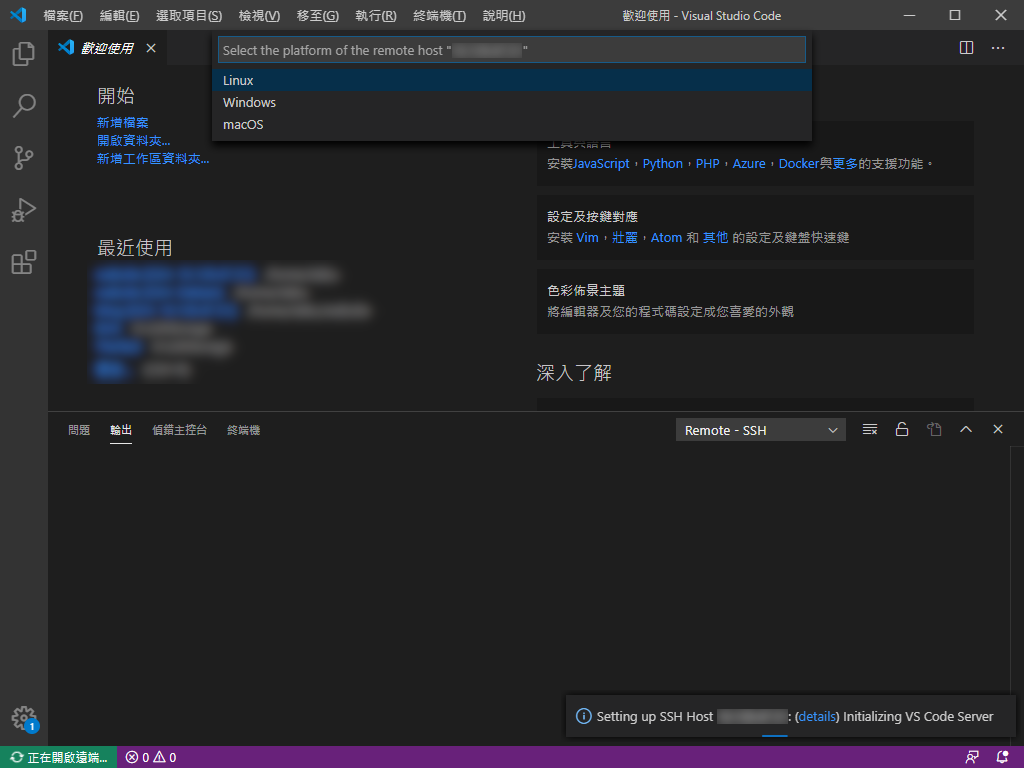Select Linux as remote platform
This screenshot has width=1024, height=768.
tap(512, 80)
